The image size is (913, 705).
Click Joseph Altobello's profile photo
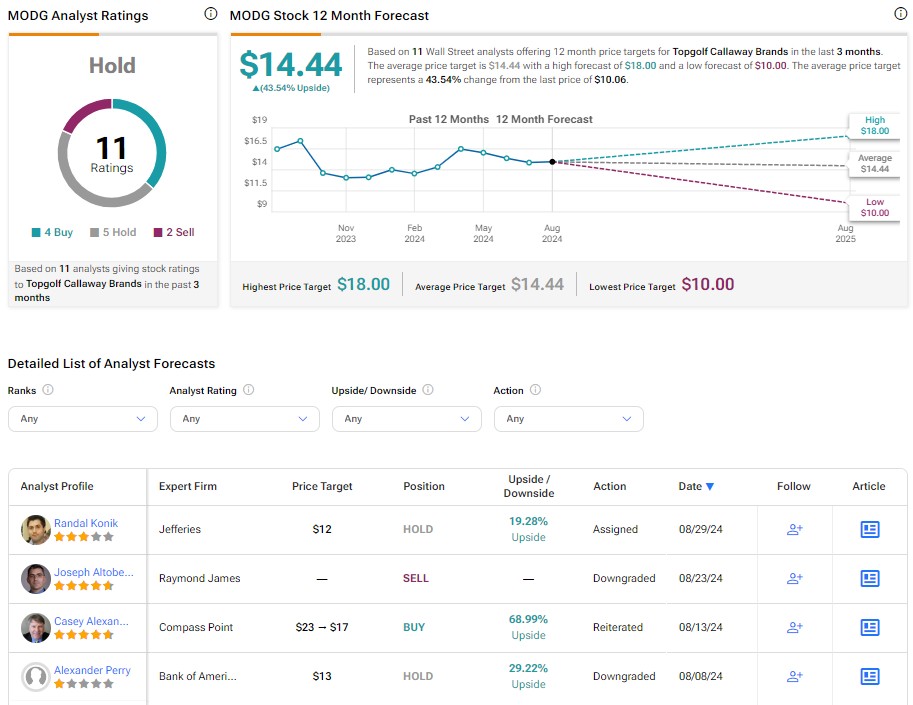(36, 578)
